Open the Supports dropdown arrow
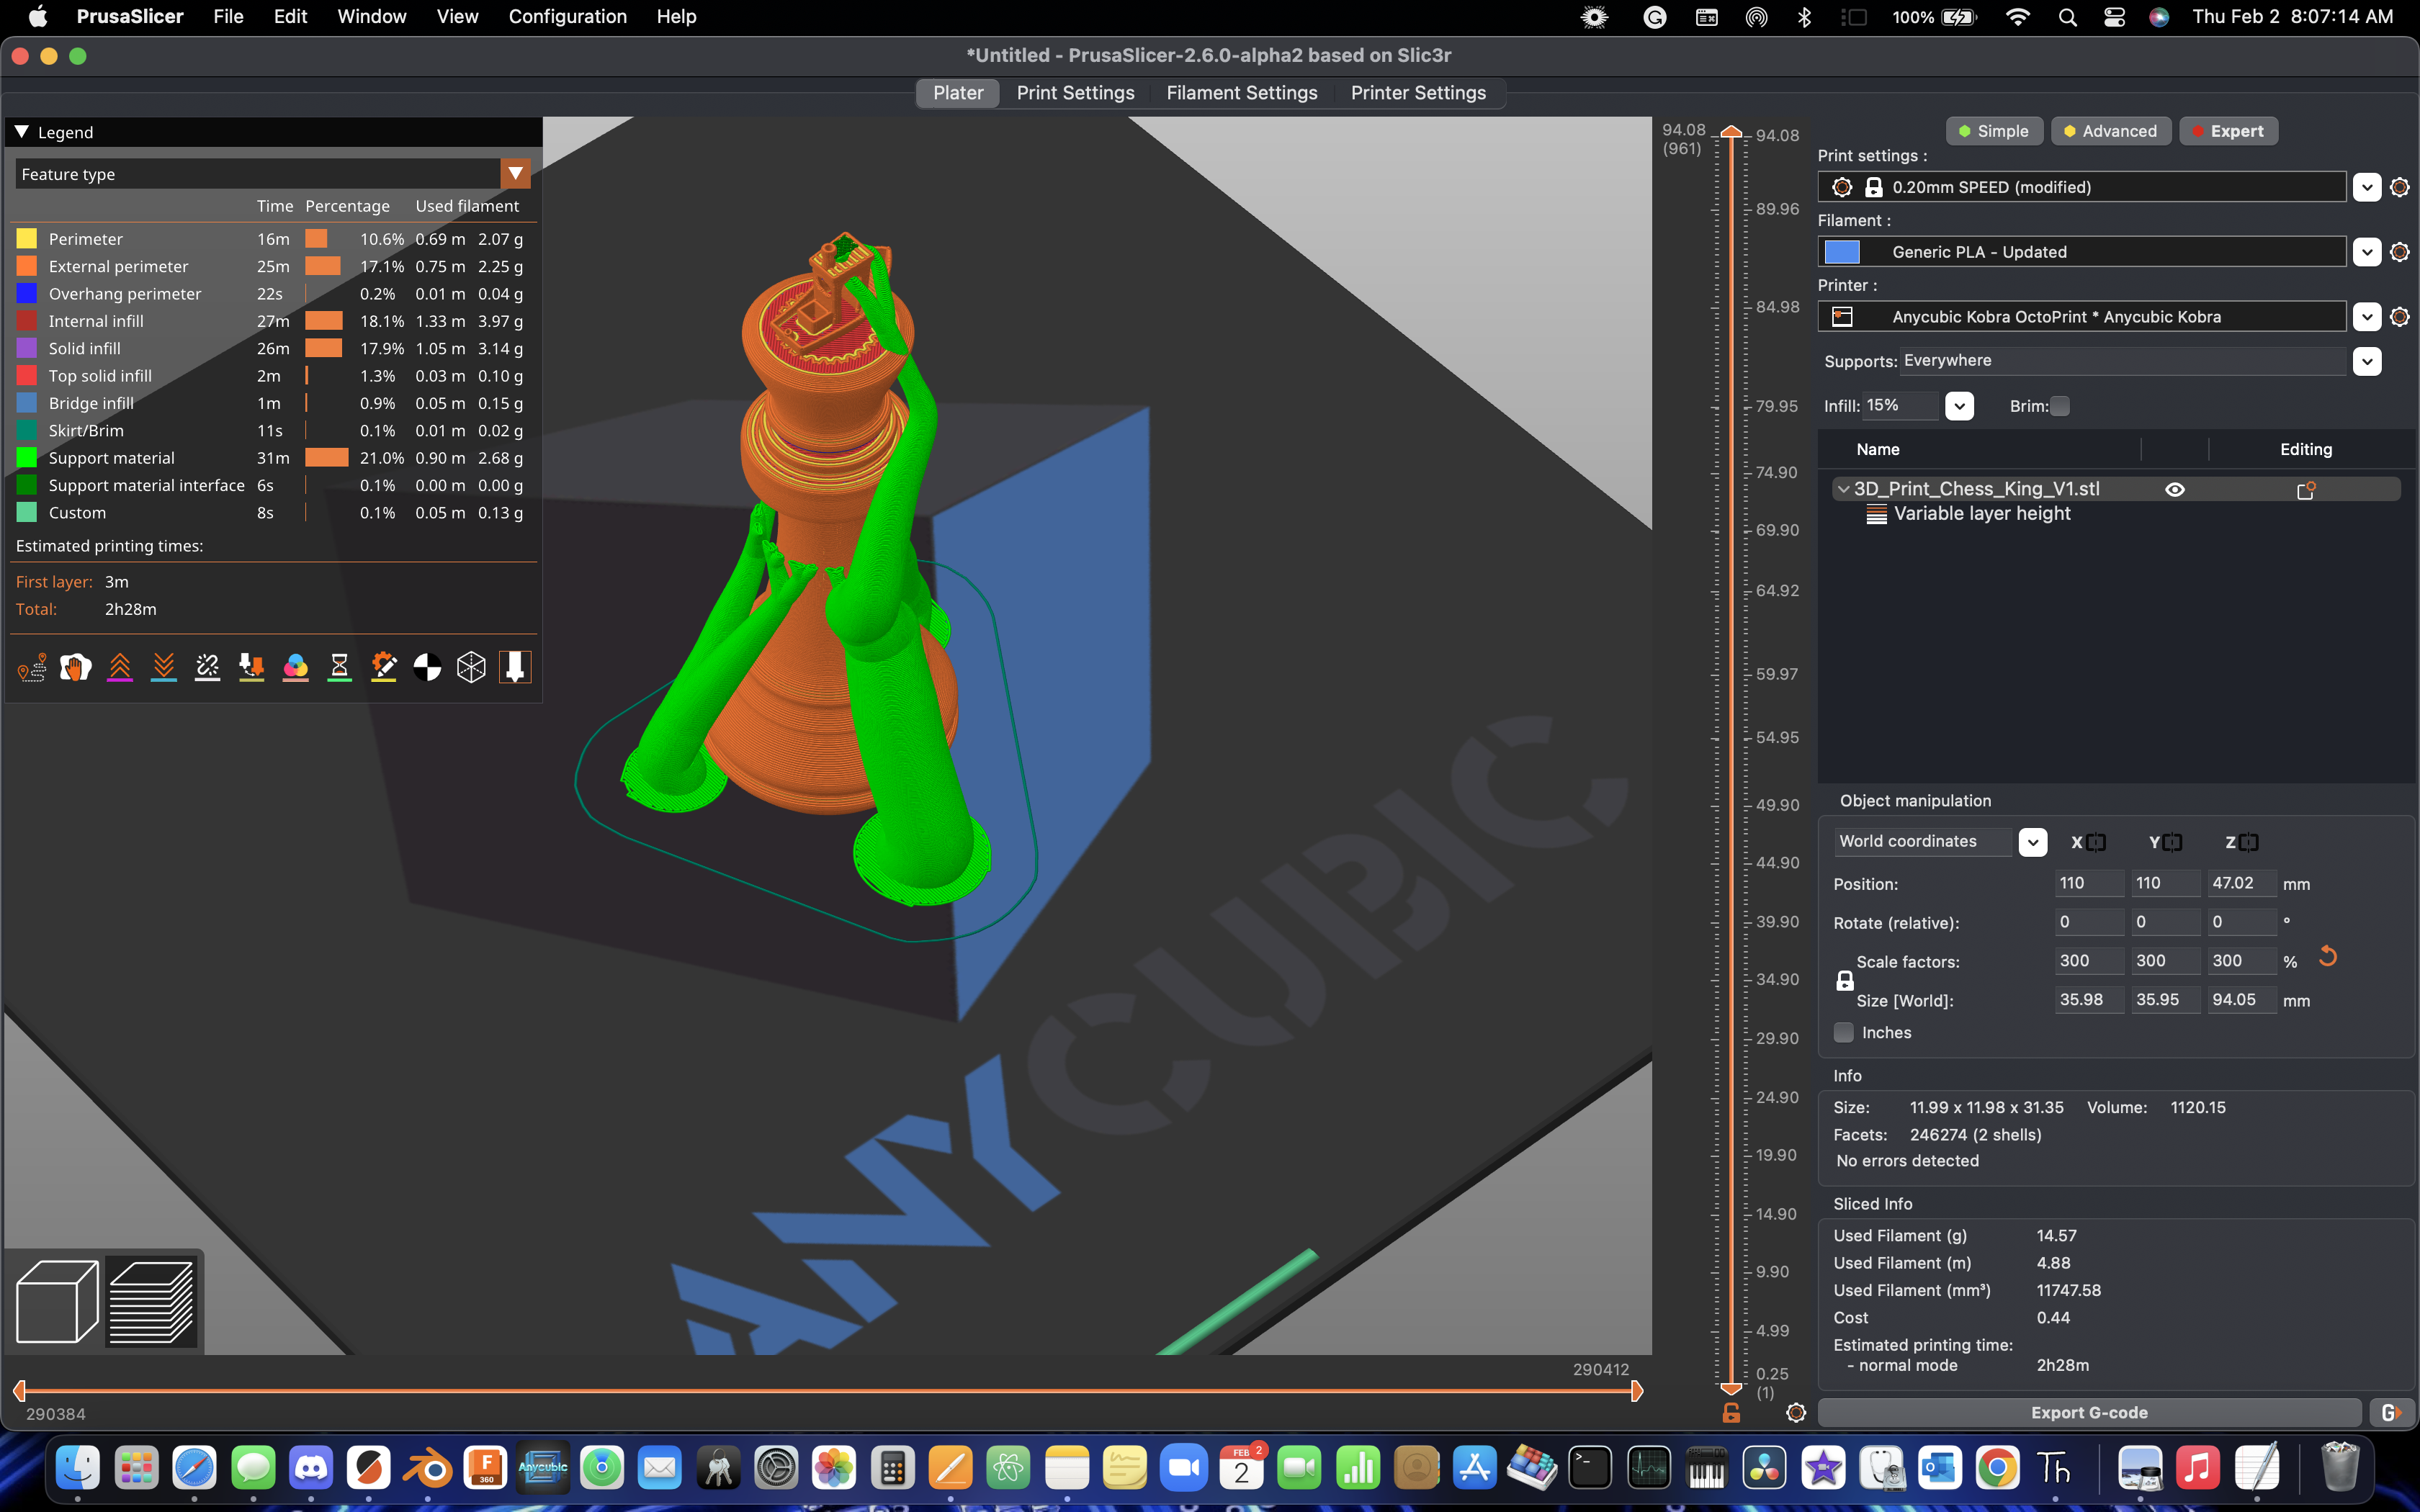 (2366, 361)
